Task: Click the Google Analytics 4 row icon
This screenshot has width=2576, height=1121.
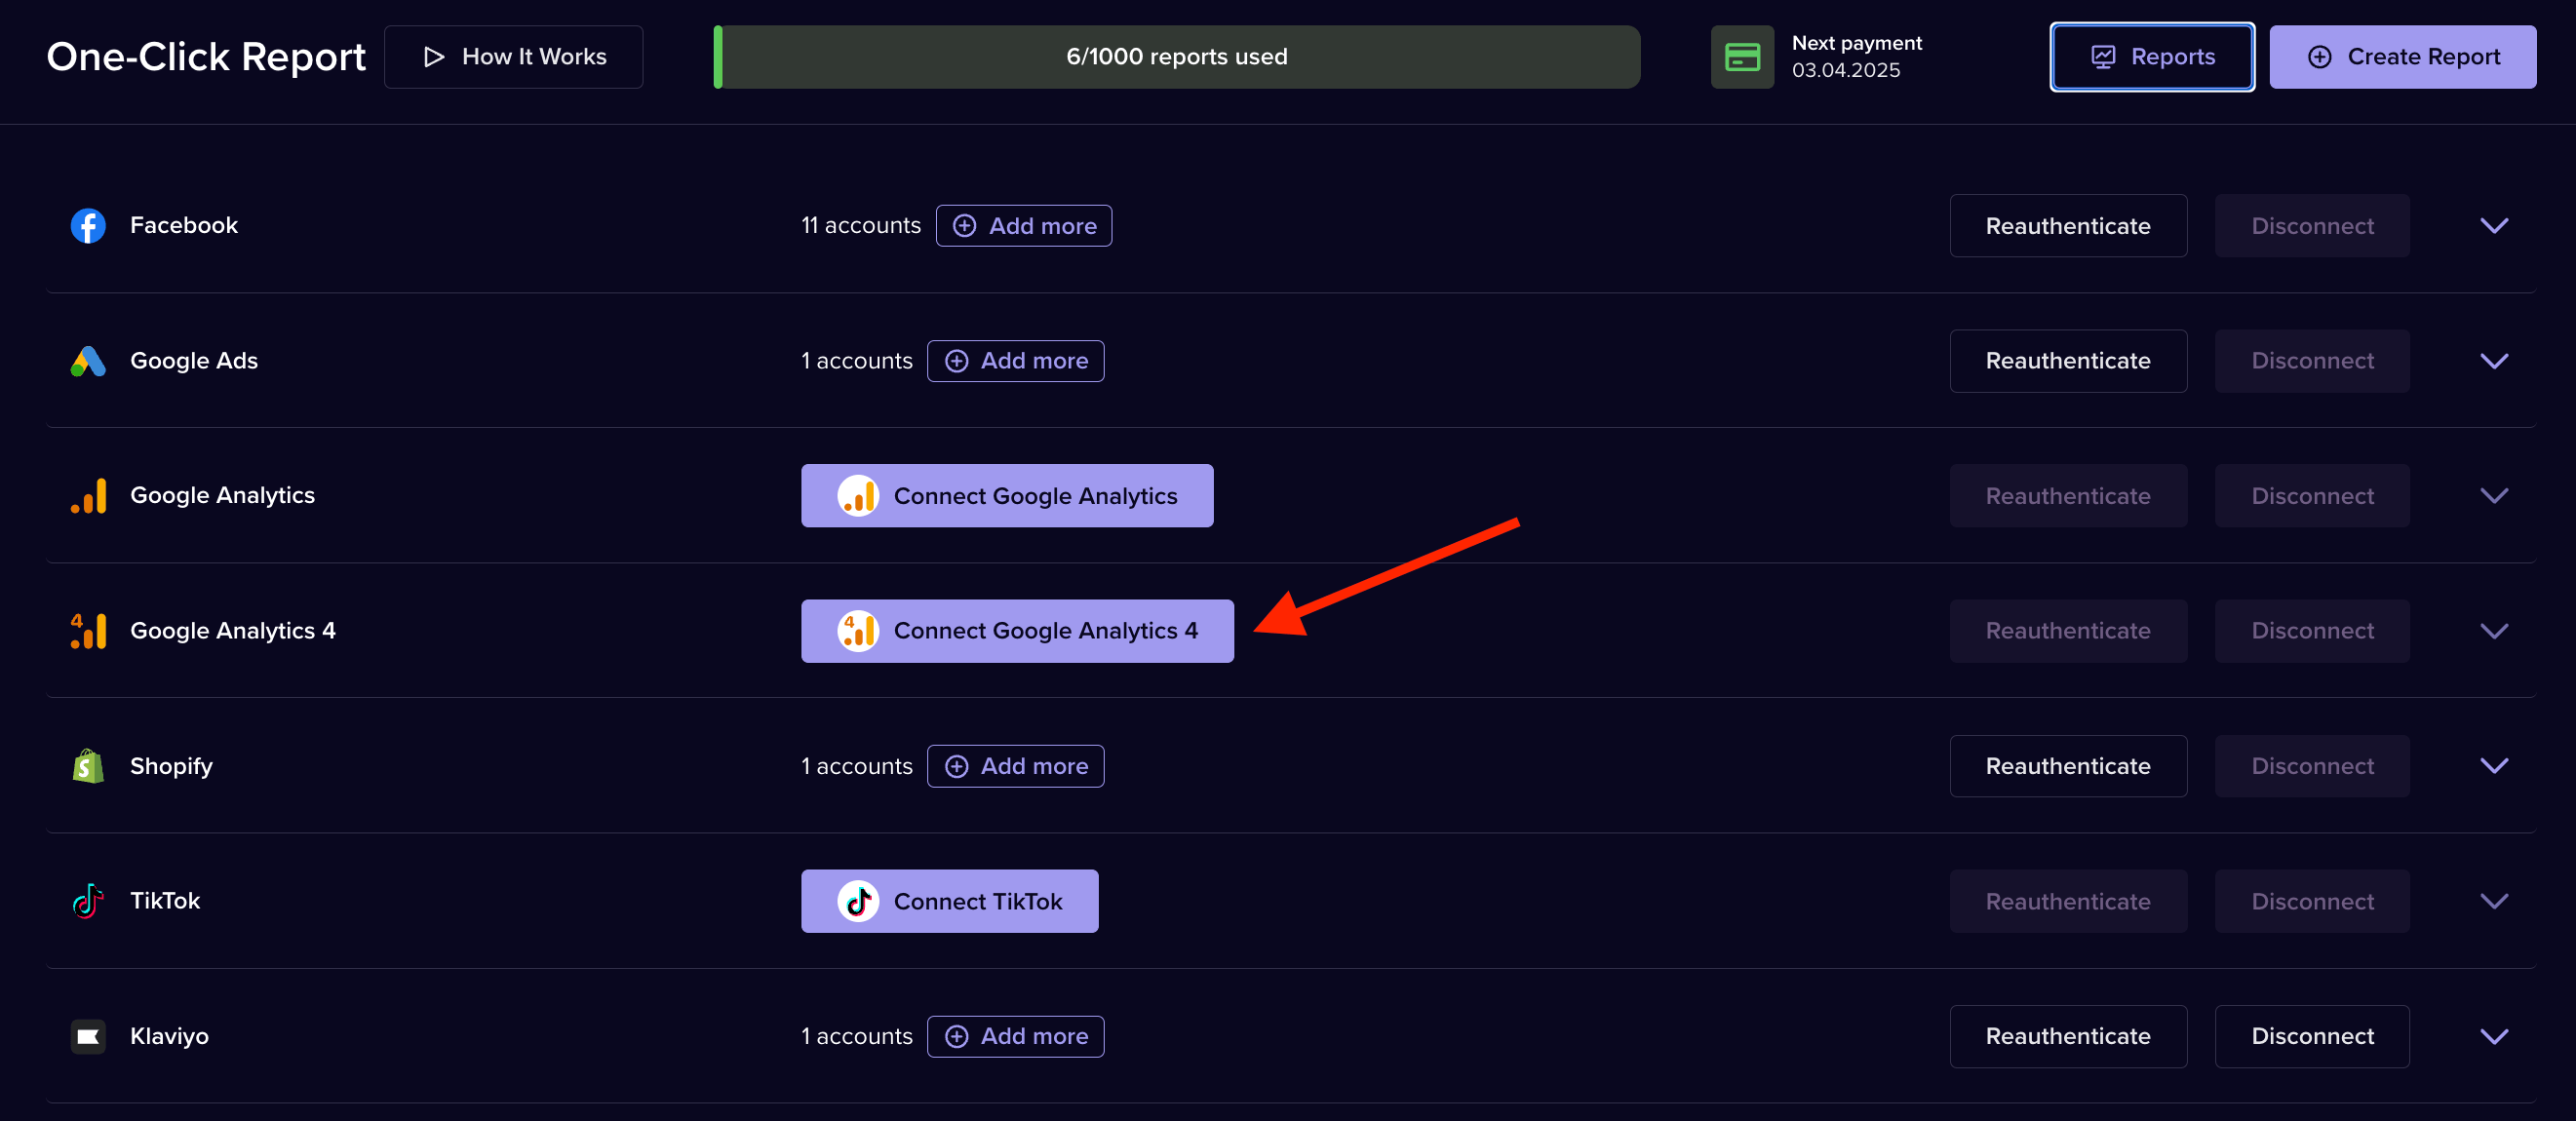Action: click(88, 631)
